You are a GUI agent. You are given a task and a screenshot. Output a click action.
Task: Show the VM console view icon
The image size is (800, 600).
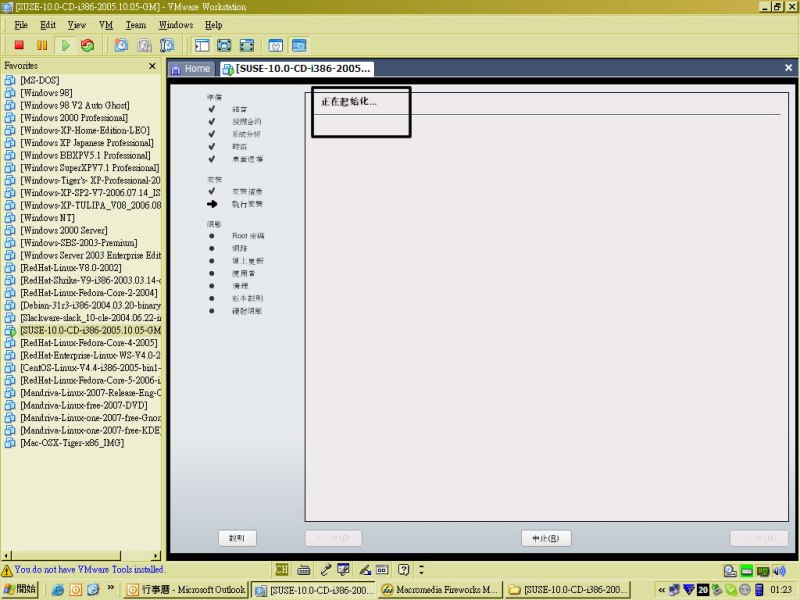299,45
